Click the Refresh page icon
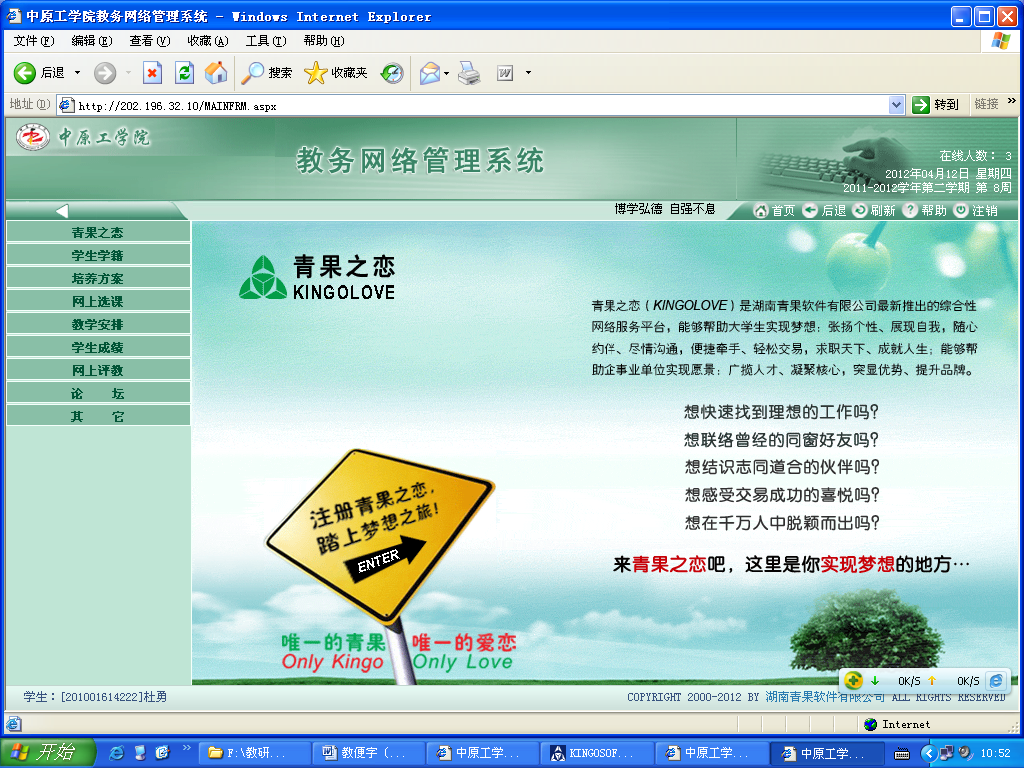Viewport: 1024px width, 768px height. [x=185, y=72]
